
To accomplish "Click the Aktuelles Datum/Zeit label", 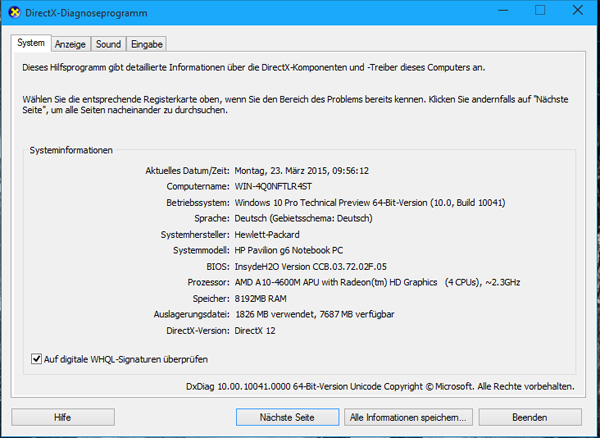I will pyautogui.click(x=187, y=171).
